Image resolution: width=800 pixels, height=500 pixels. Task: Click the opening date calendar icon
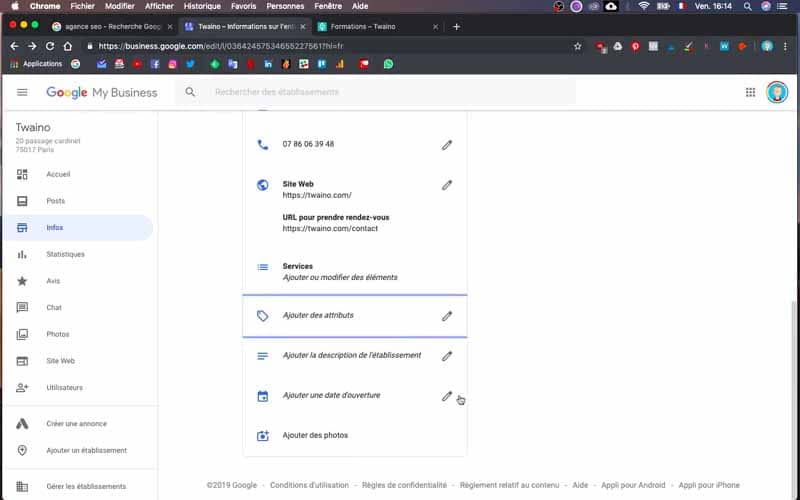tap(262, 396)
